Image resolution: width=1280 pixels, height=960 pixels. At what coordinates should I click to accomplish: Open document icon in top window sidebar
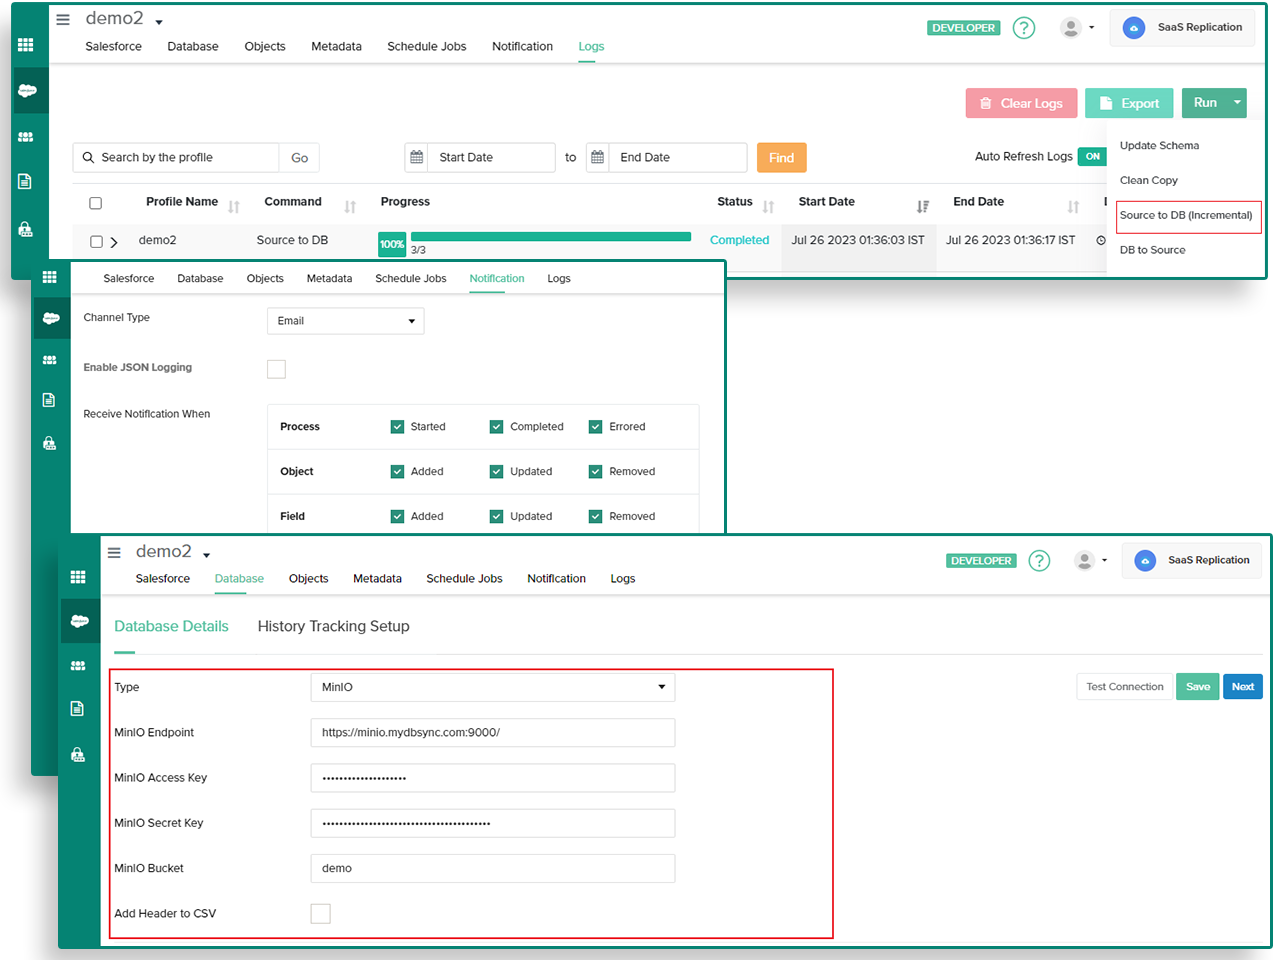(x=25, y=181)
